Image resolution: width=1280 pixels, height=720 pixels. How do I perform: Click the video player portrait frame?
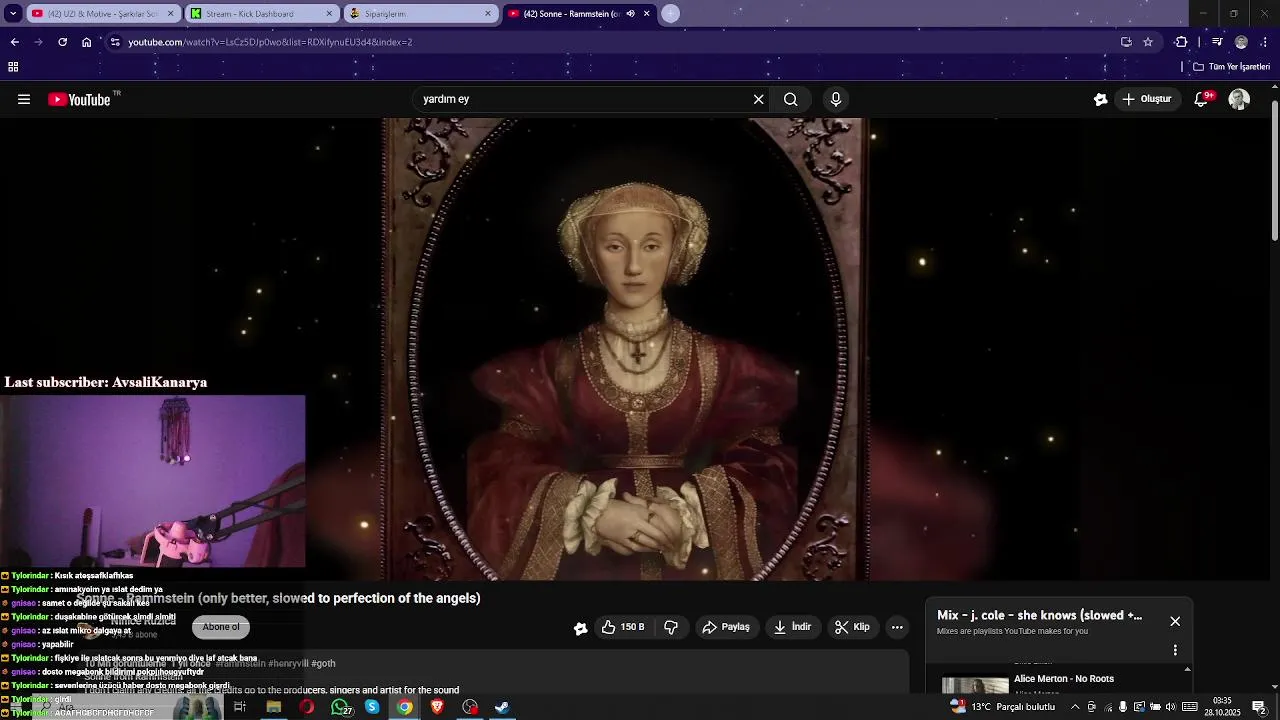coord(625,349)
